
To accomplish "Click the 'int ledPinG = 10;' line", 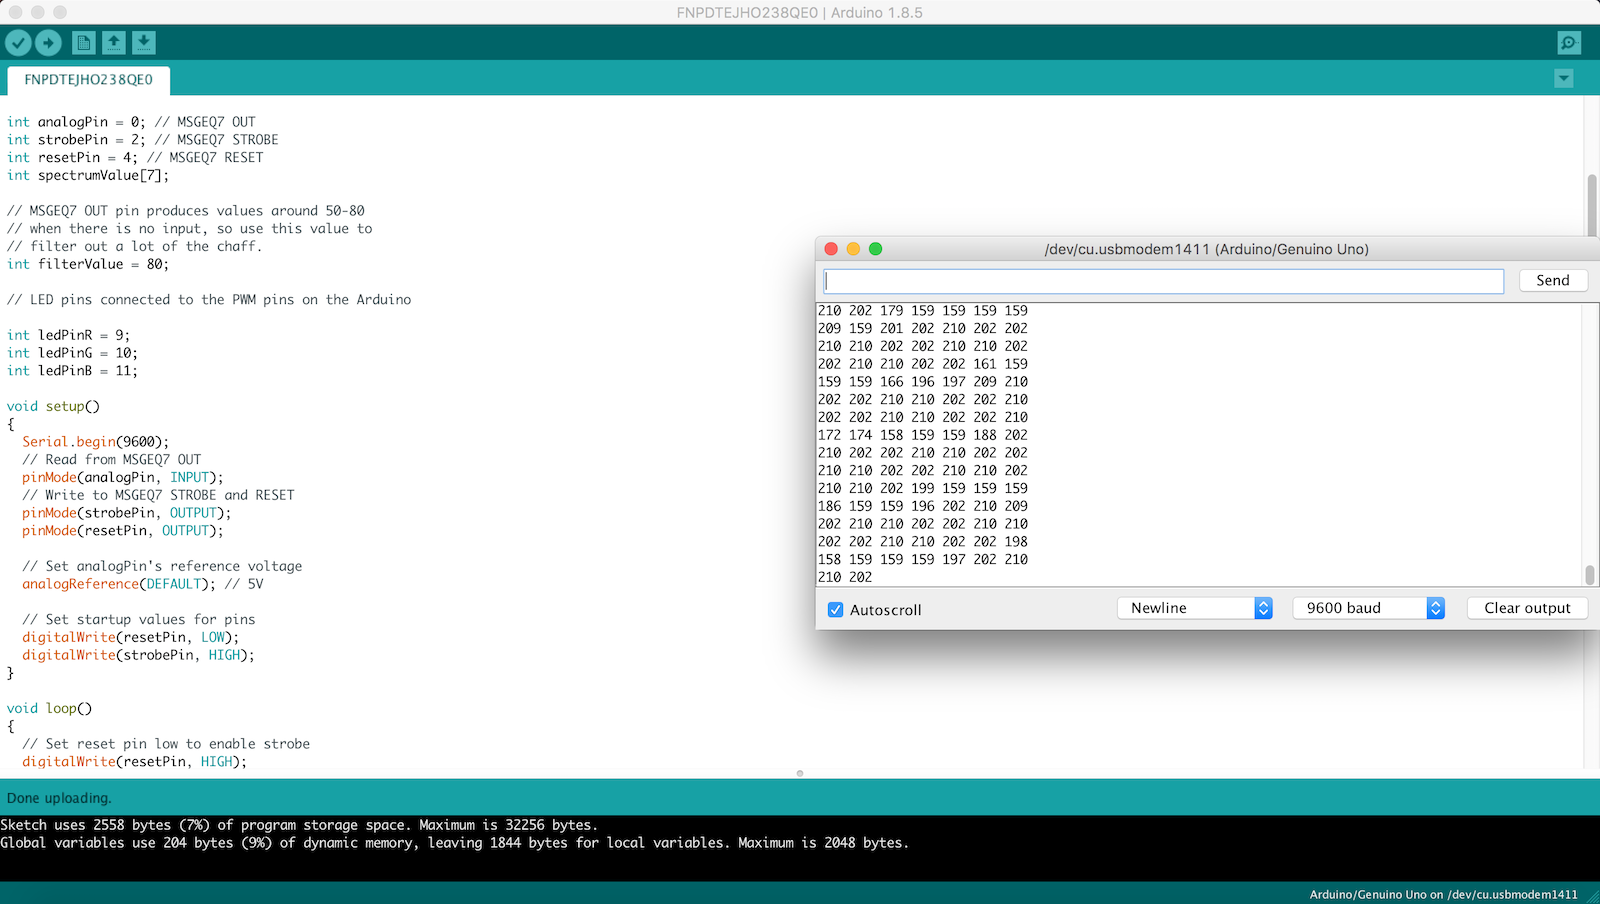I will (x=72, y=353).
